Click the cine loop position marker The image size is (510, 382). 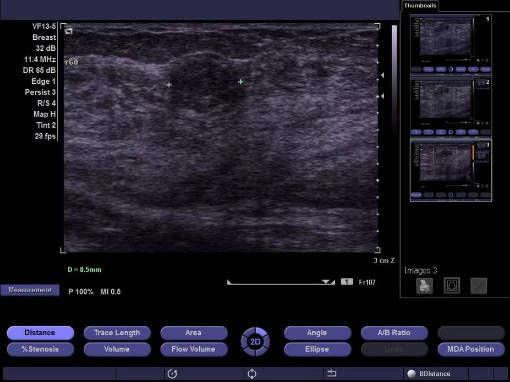pos(326,282)
